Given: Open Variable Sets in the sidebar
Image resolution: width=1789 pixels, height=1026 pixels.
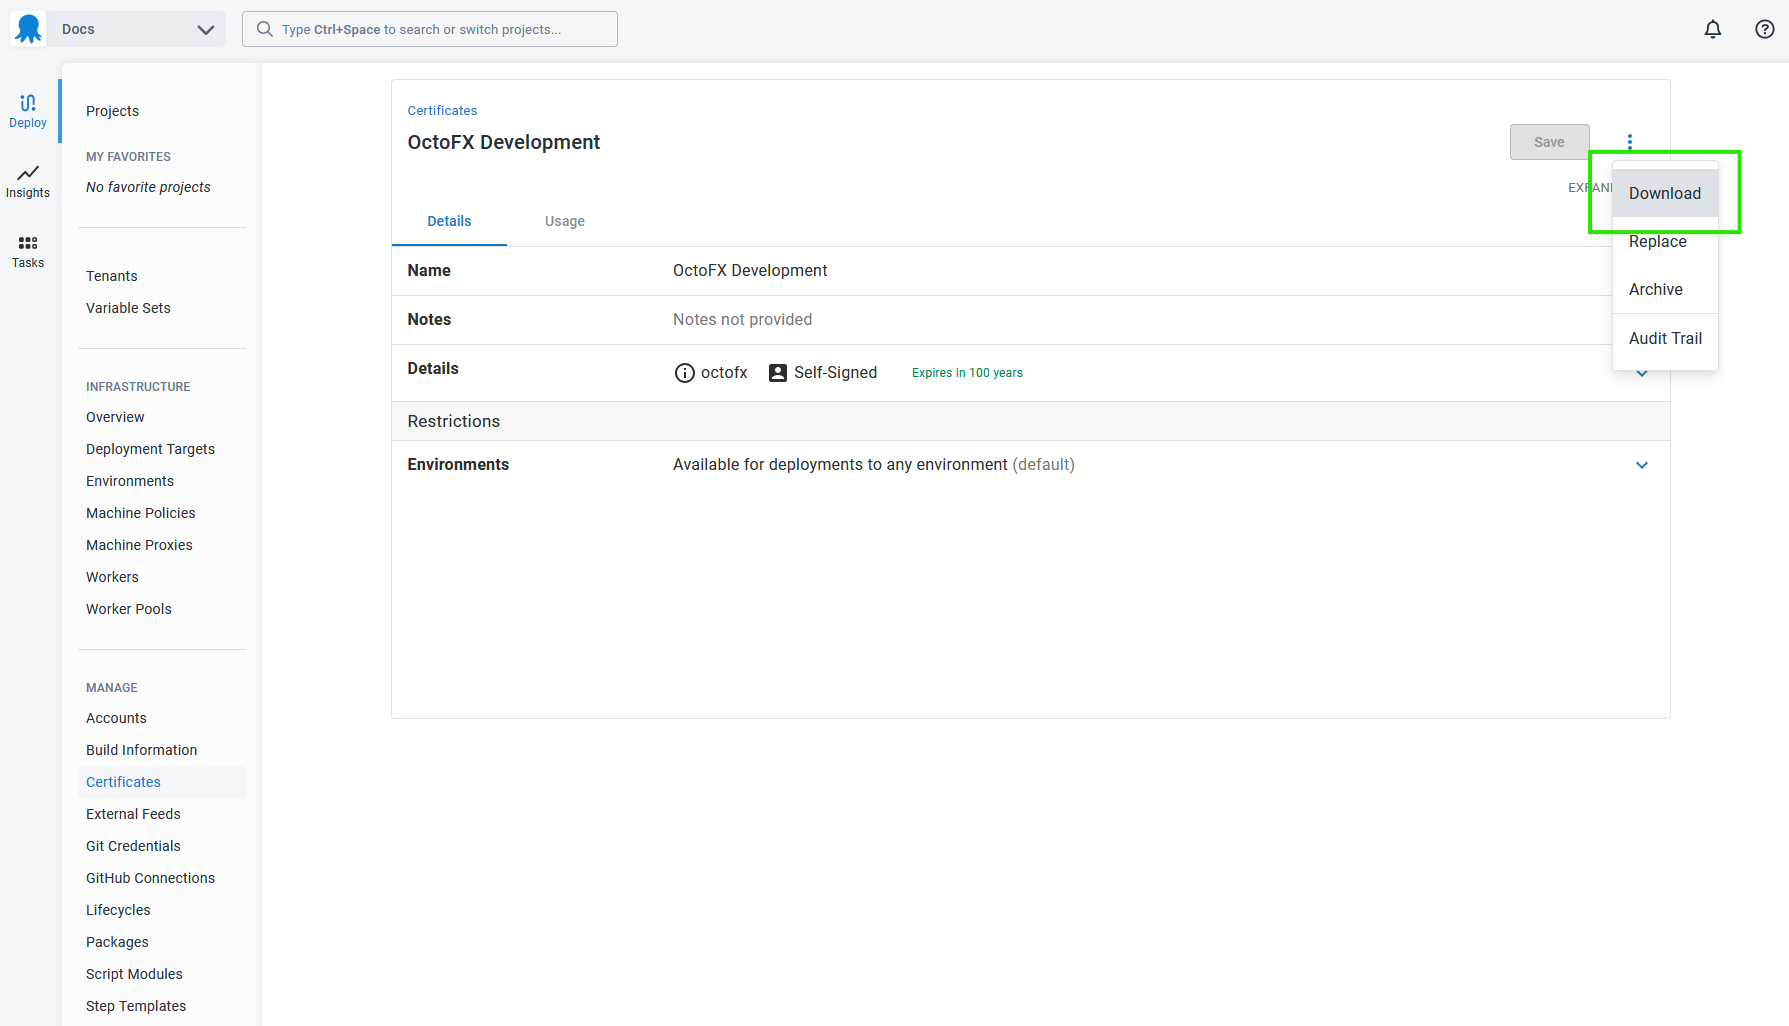Looking at the screenshot, I should click(x=128, y=308).
